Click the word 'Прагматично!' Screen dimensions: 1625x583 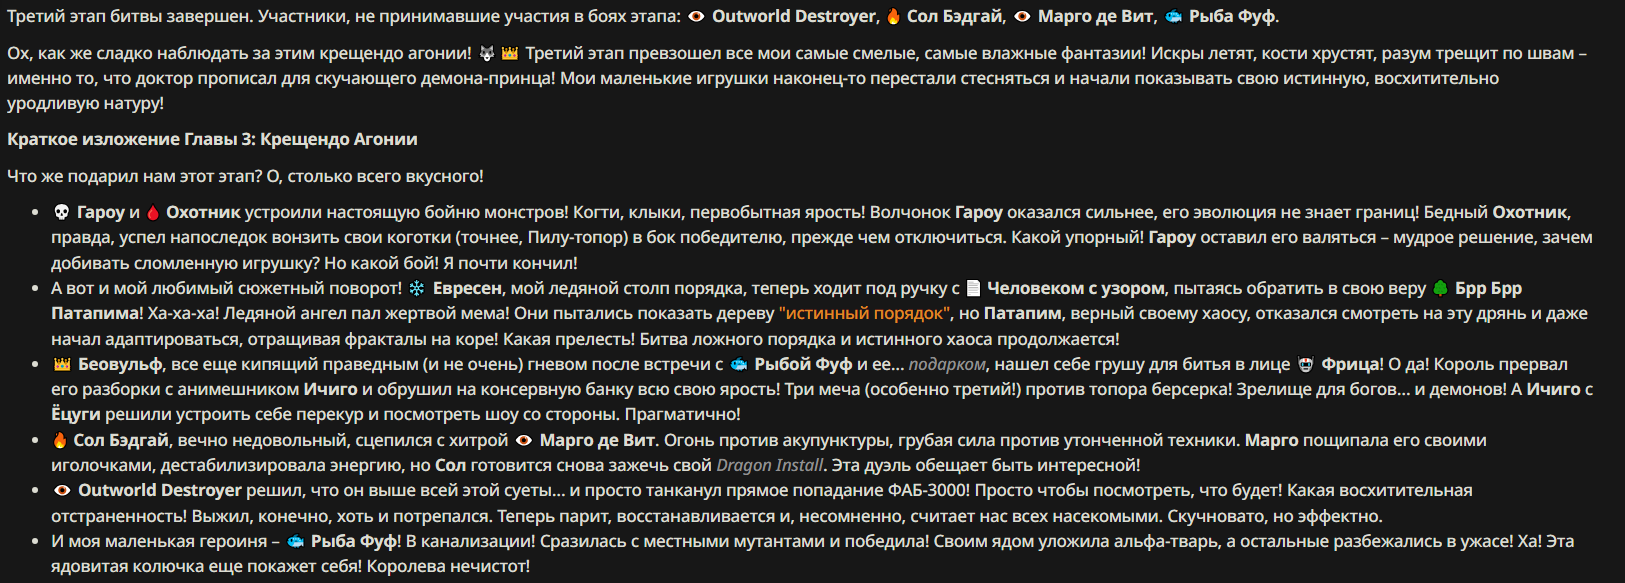coord(683,414)
